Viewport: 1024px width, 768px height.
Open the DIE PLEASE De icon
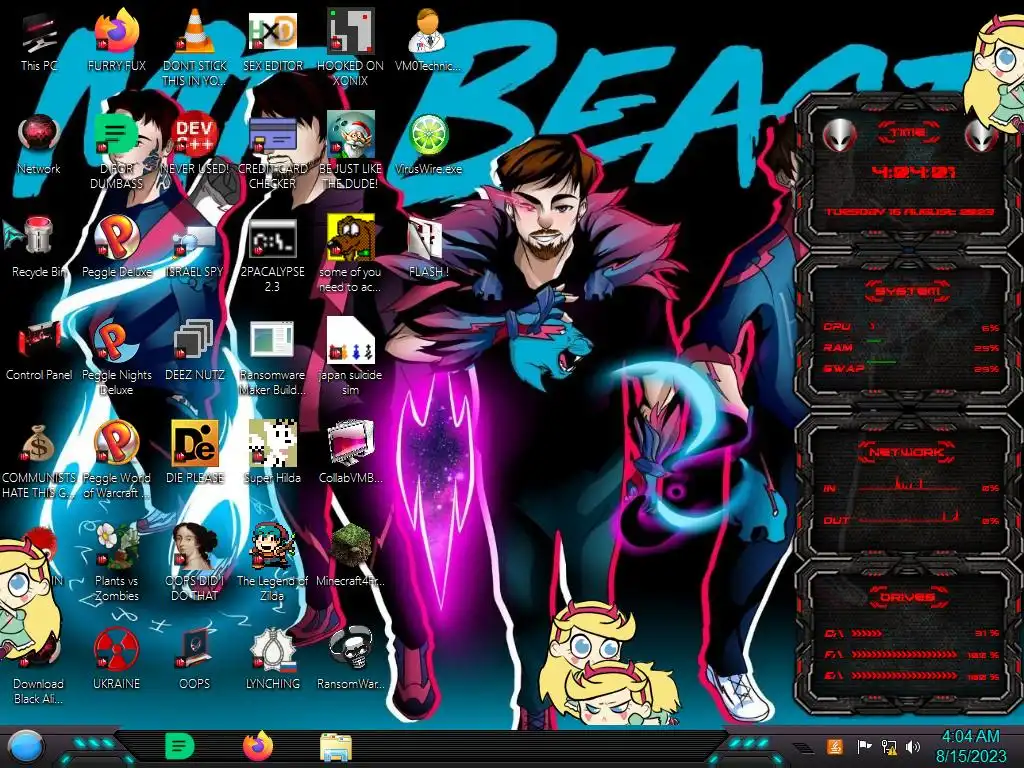[x=194, y=452]
